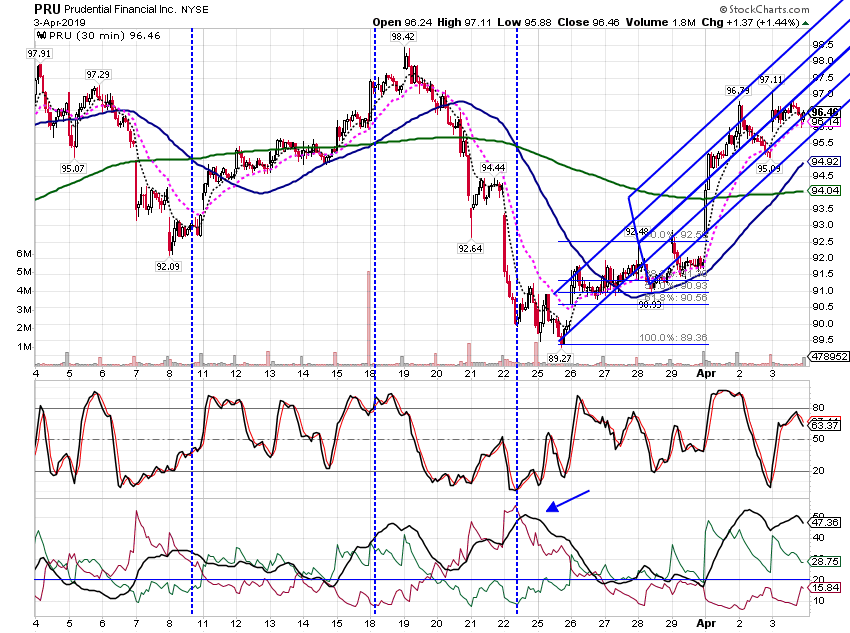This screenshot has width=850, height=633.
Task: Click the 92.64 low price label
Action: [x=470, y=249]
